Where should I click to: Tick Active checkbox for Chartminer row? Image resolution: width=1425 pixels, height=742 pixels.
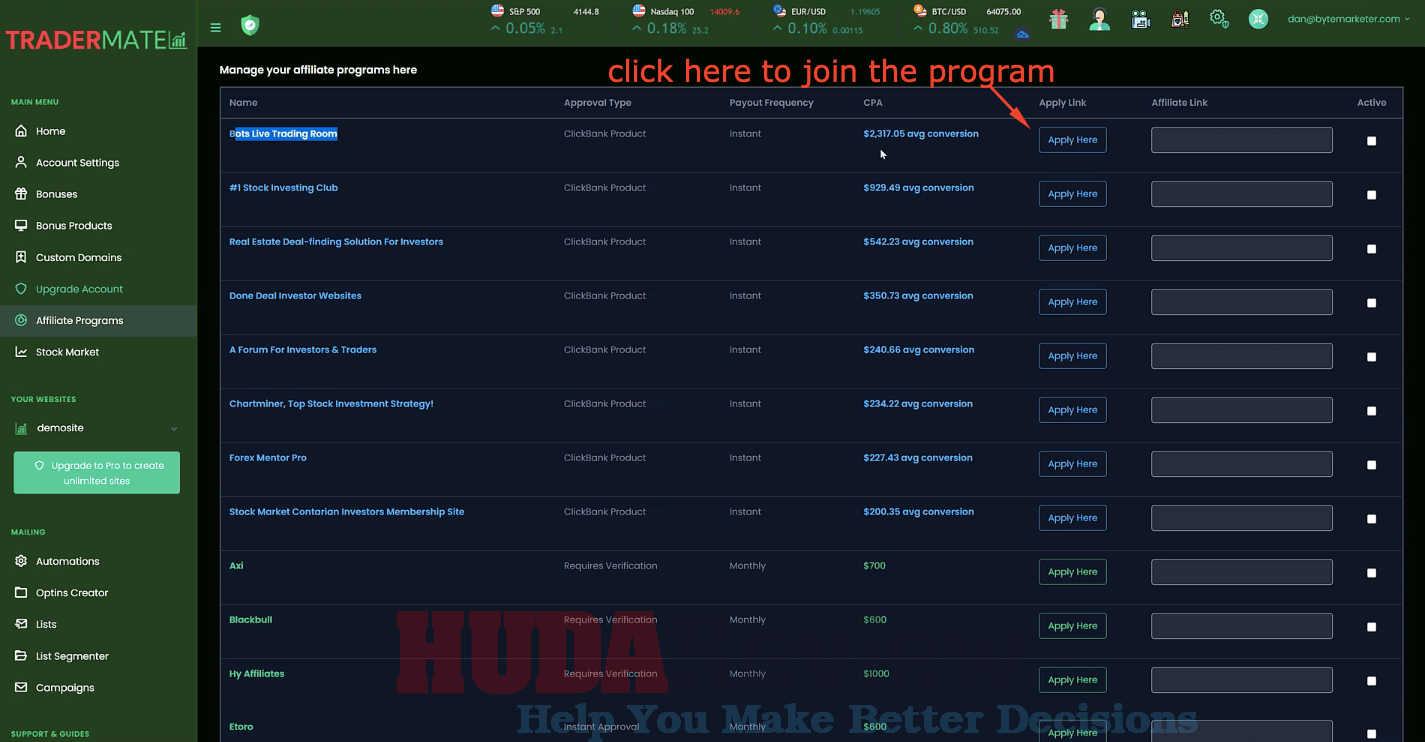[x=1371, y=411]
